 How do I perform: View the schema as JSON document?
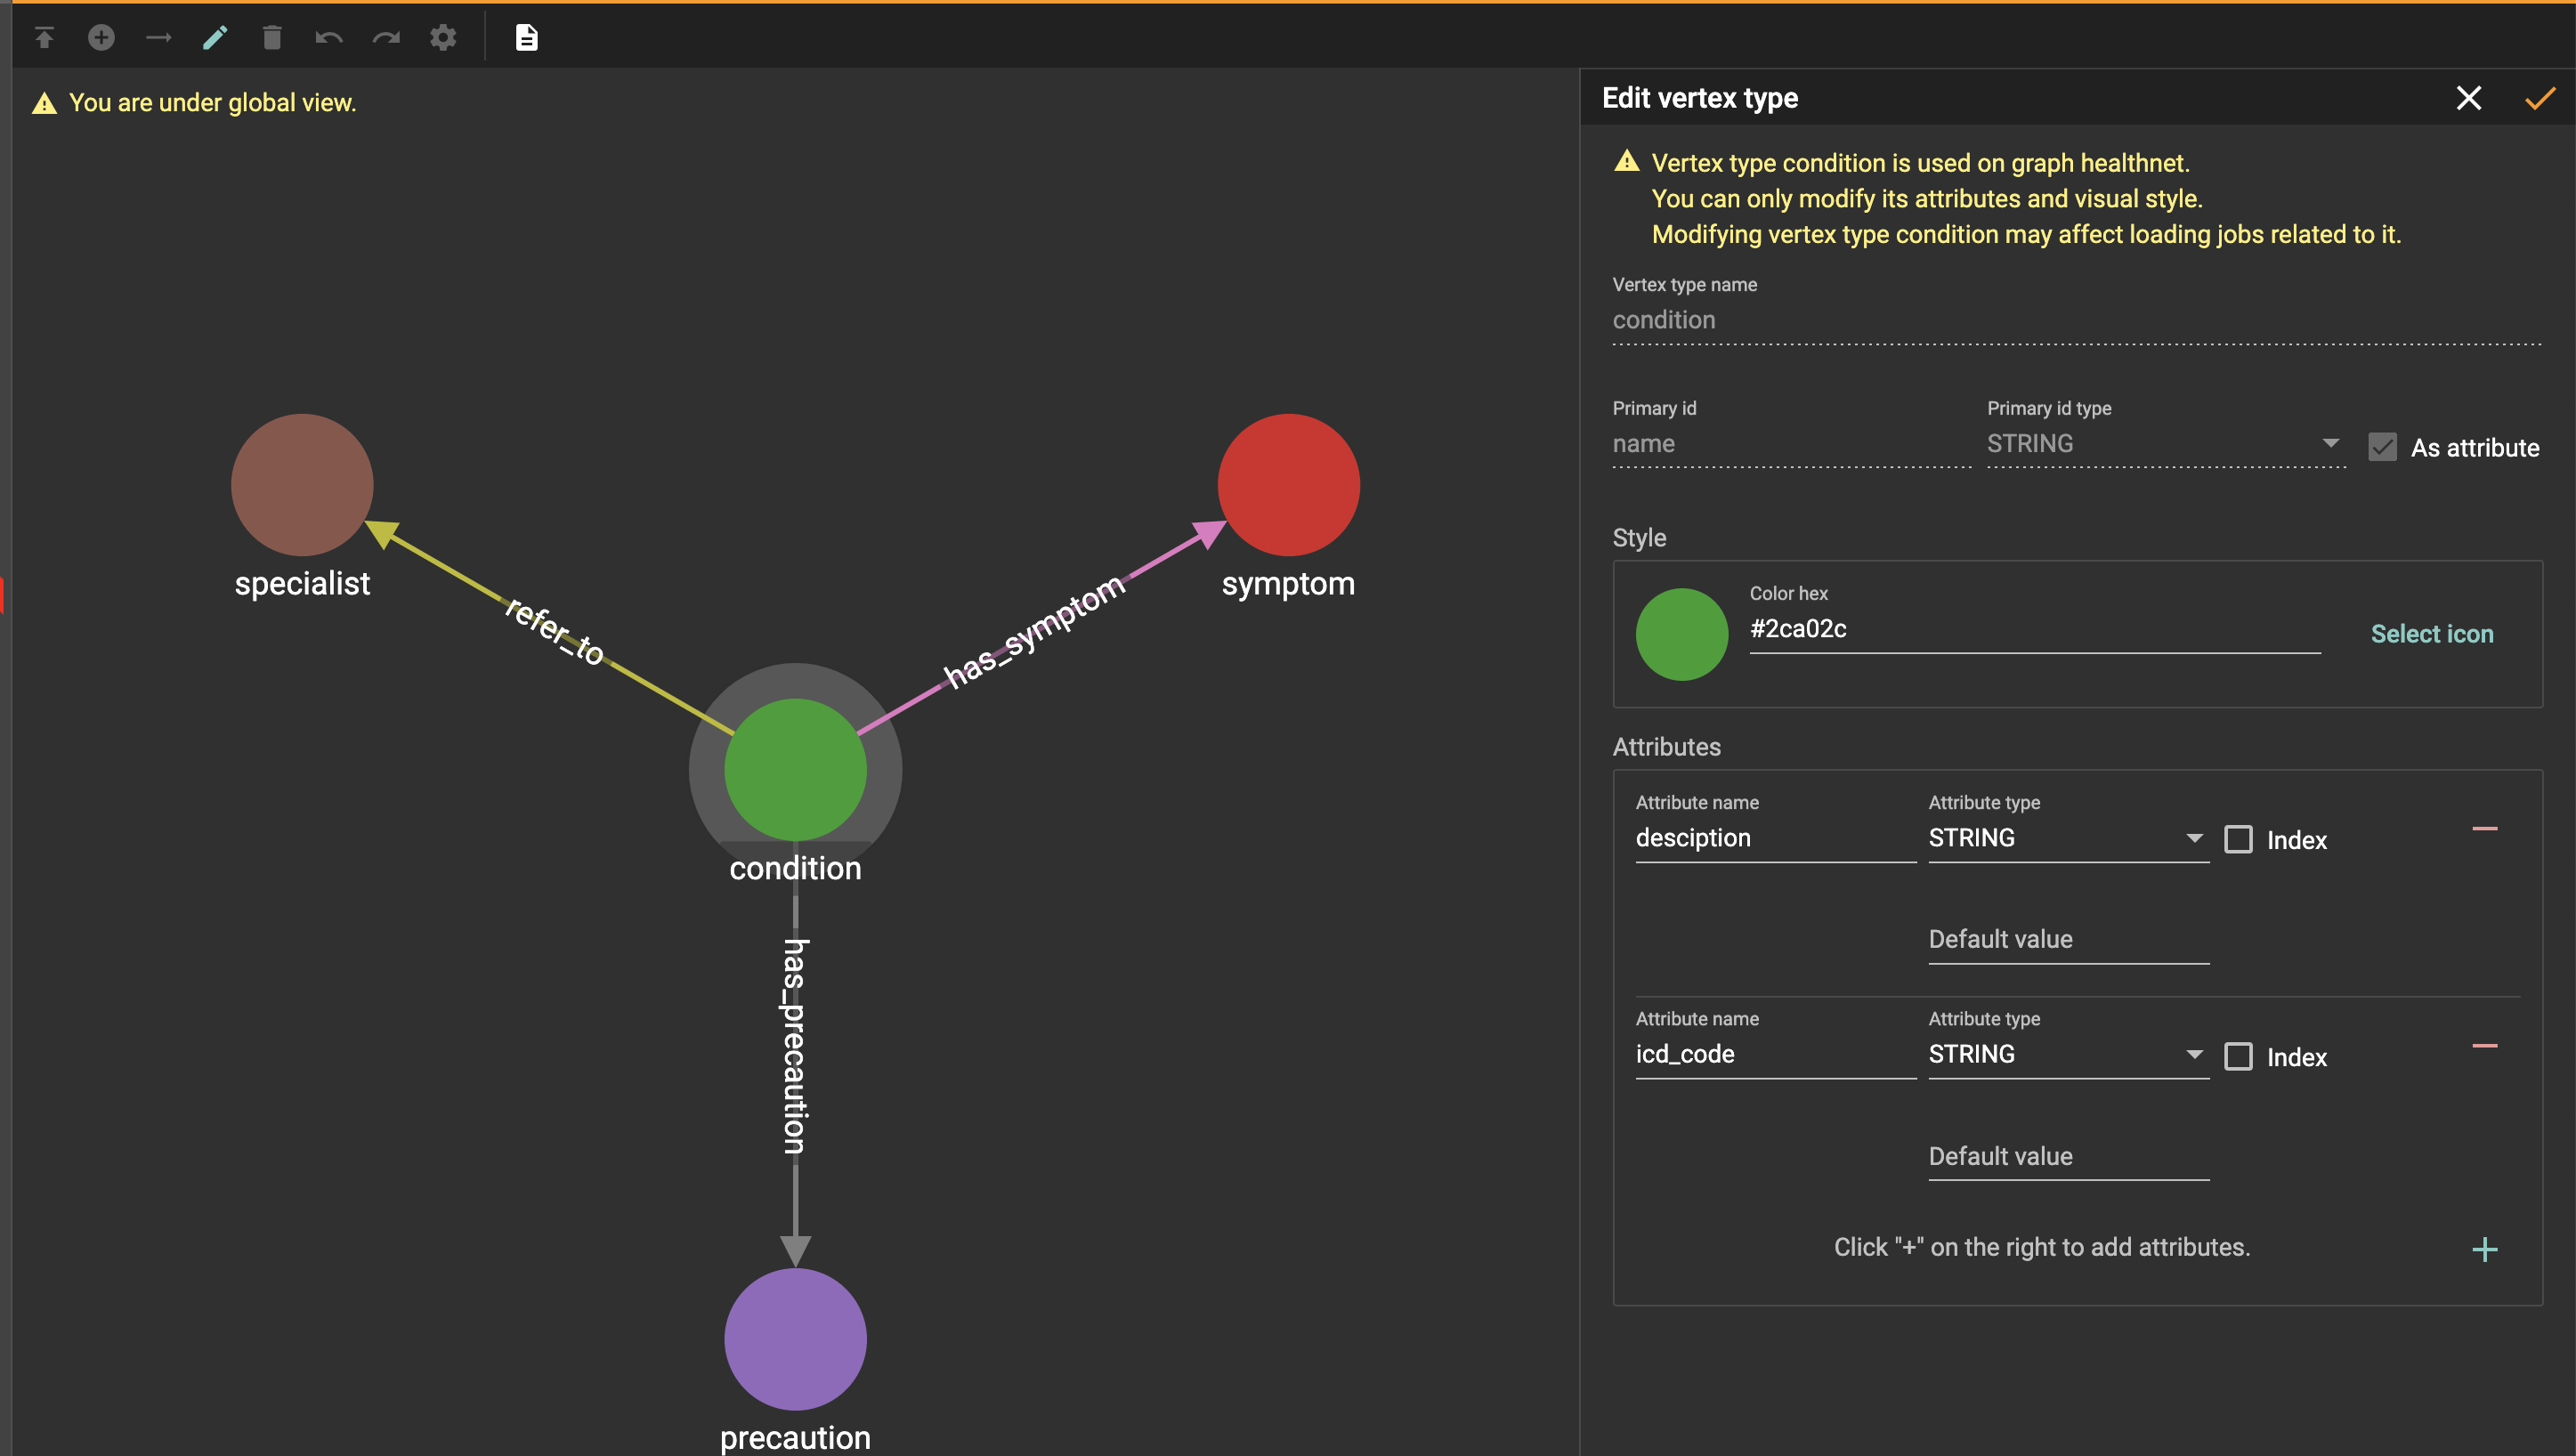tap(525, 37)
